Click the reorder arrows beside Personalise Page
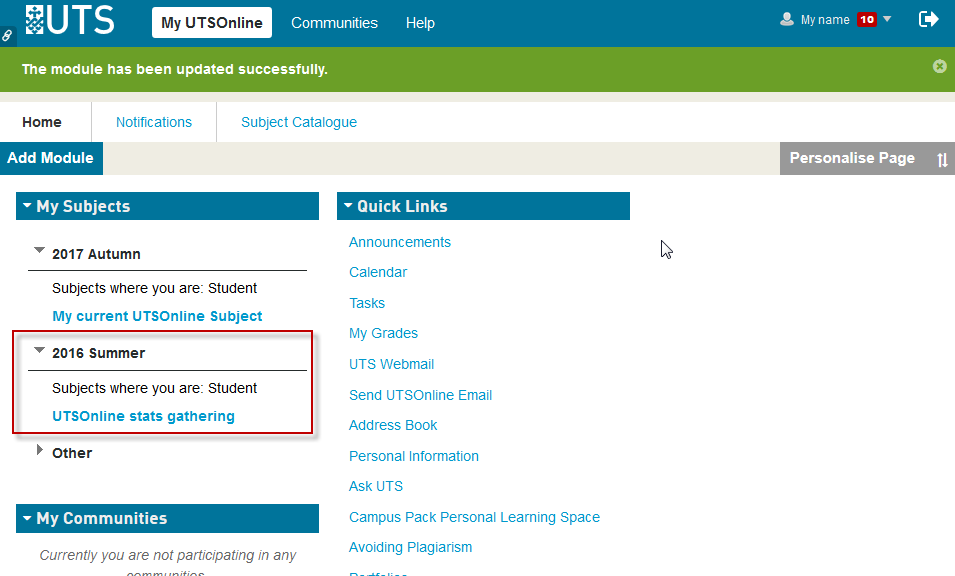Image resolution: width=955 pixels, height=576 pixels. pyautogui.click(x=942, y=159)
